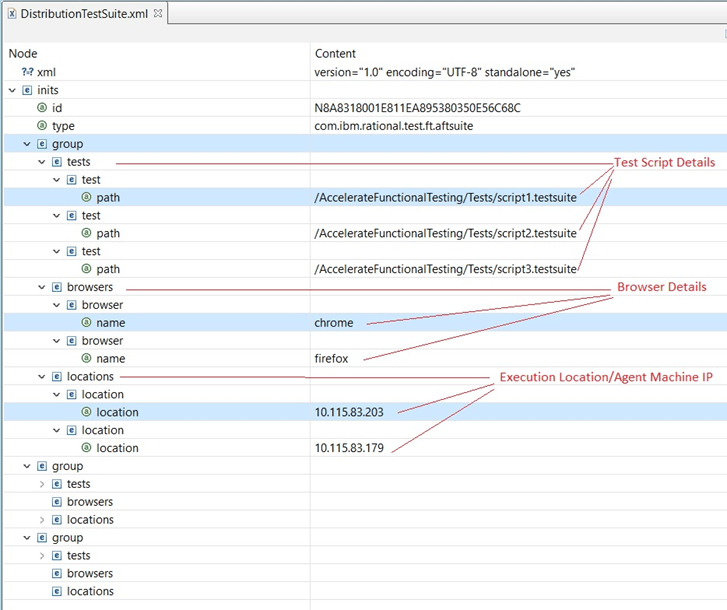Select the firefox name value
Screen dimensions: 727x610
point(331,358)
